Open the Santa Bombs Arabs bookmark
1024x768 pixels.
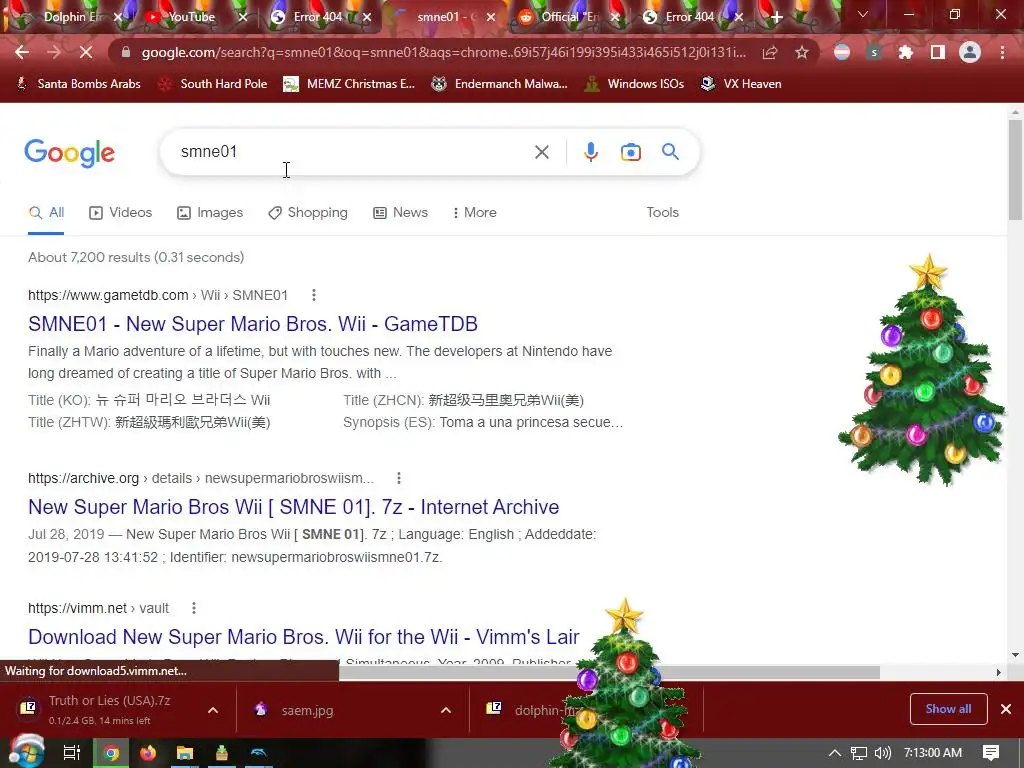tap(78, 84)
